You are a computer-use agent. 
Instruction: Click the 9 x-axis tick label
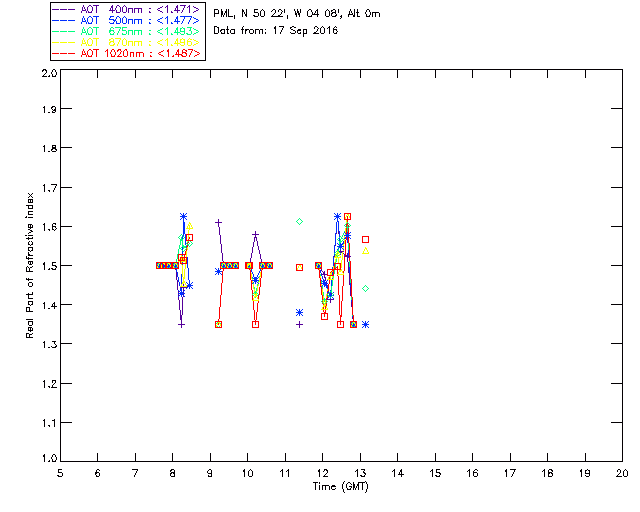tap(210, 473)
